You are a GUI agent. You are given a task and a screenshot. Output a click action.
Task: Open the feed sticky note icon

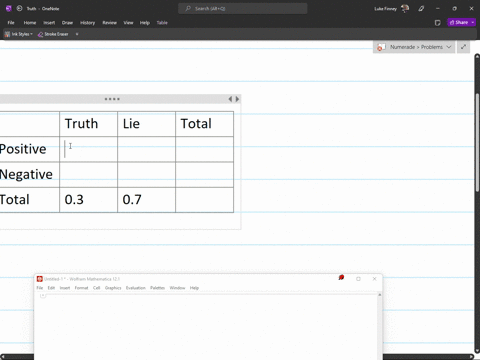[x=438, y=23]
